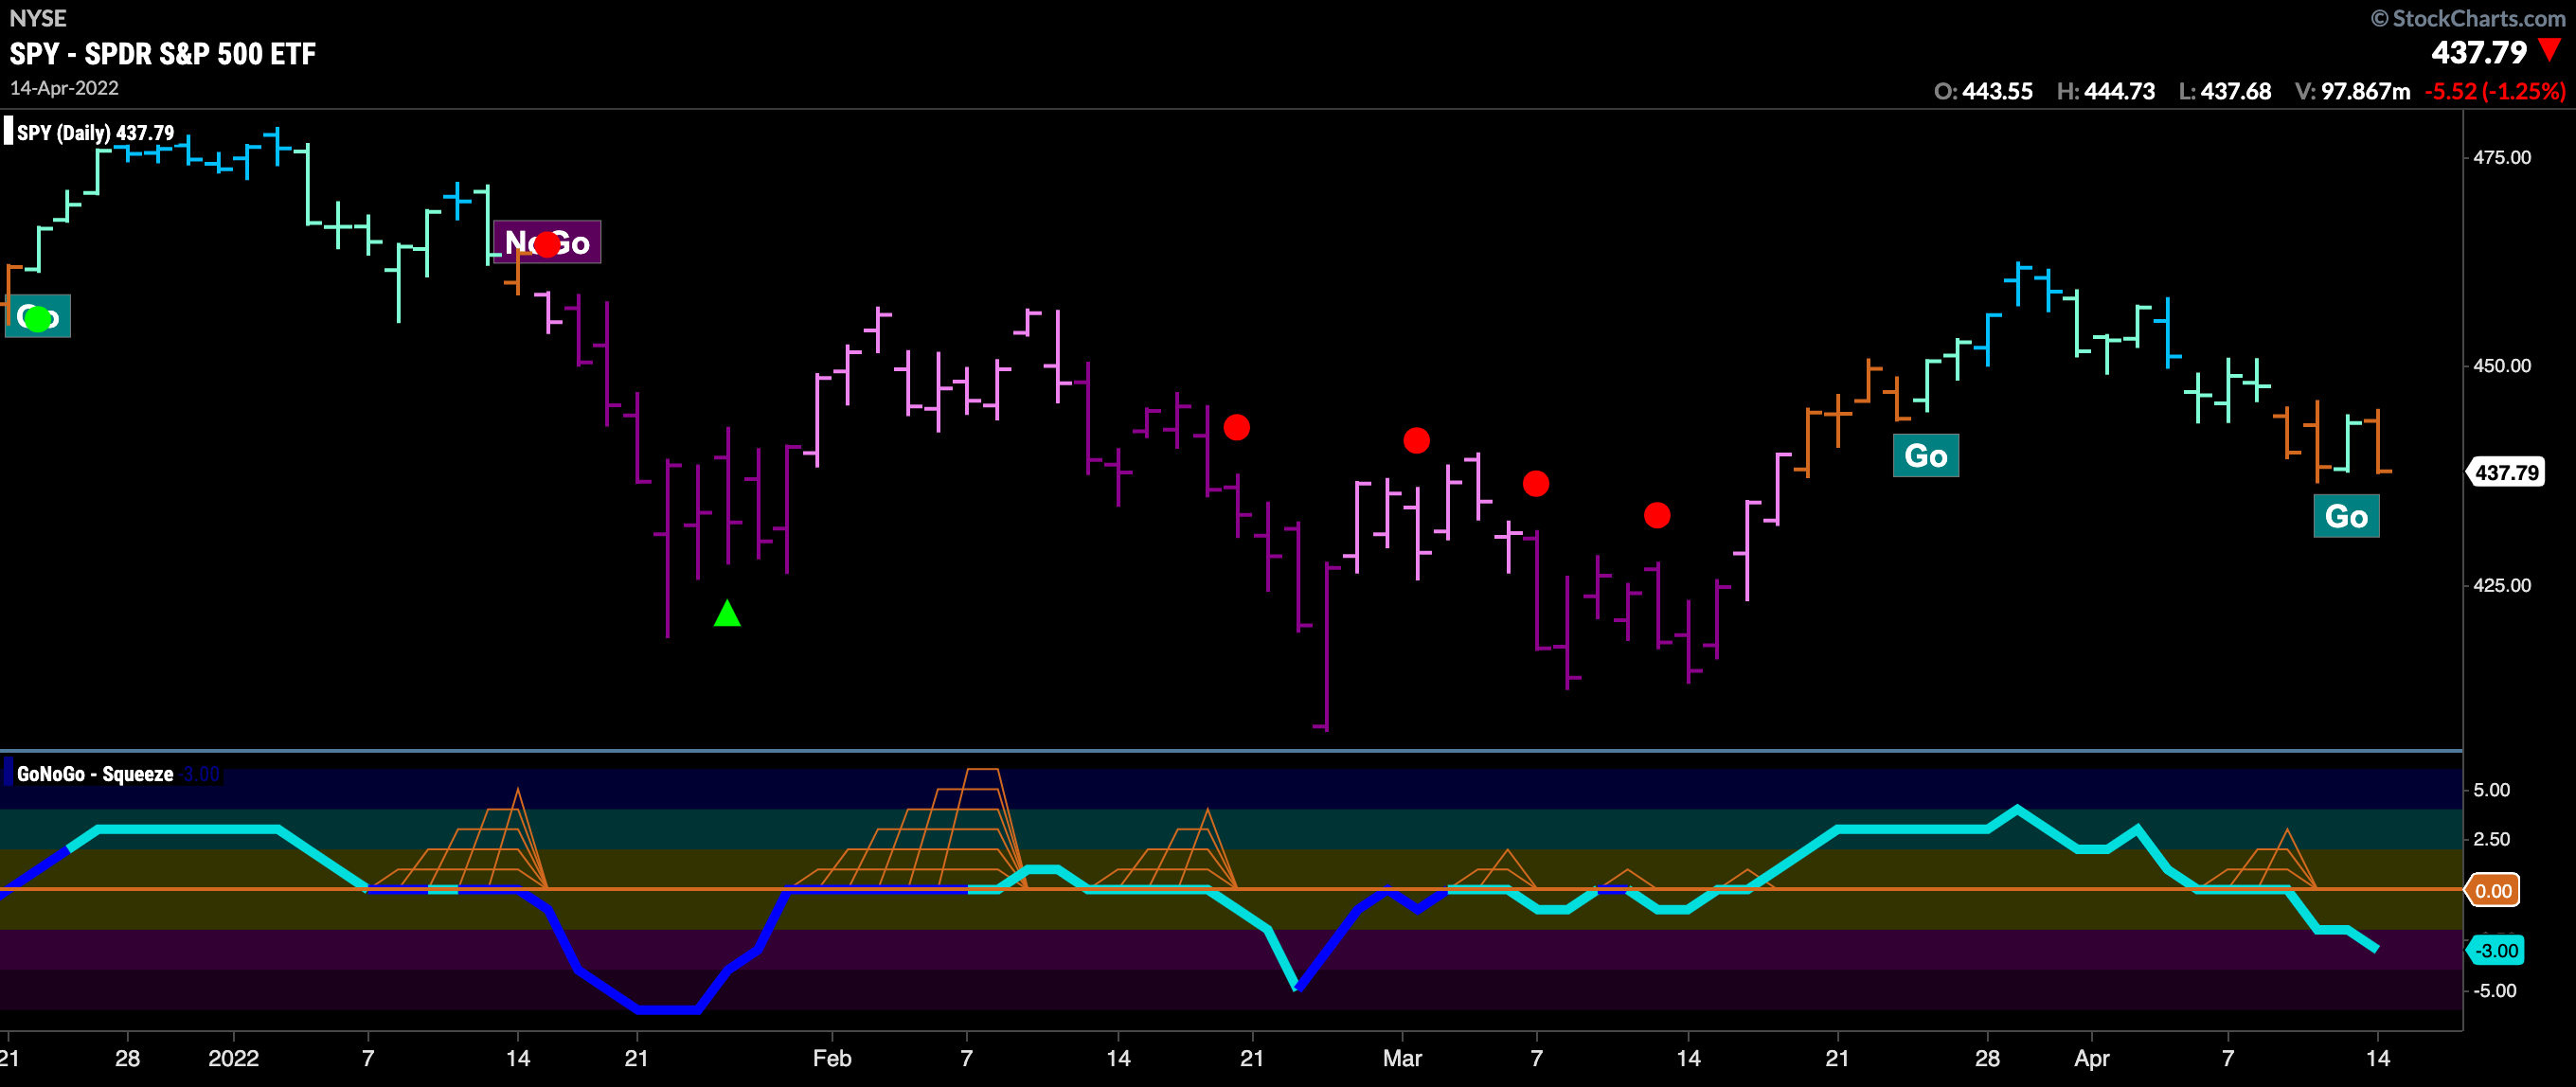Click the 475.00 price axis label
Screen dimensions: 2576x1087
pyautogui.click(x=2502, y=158)
